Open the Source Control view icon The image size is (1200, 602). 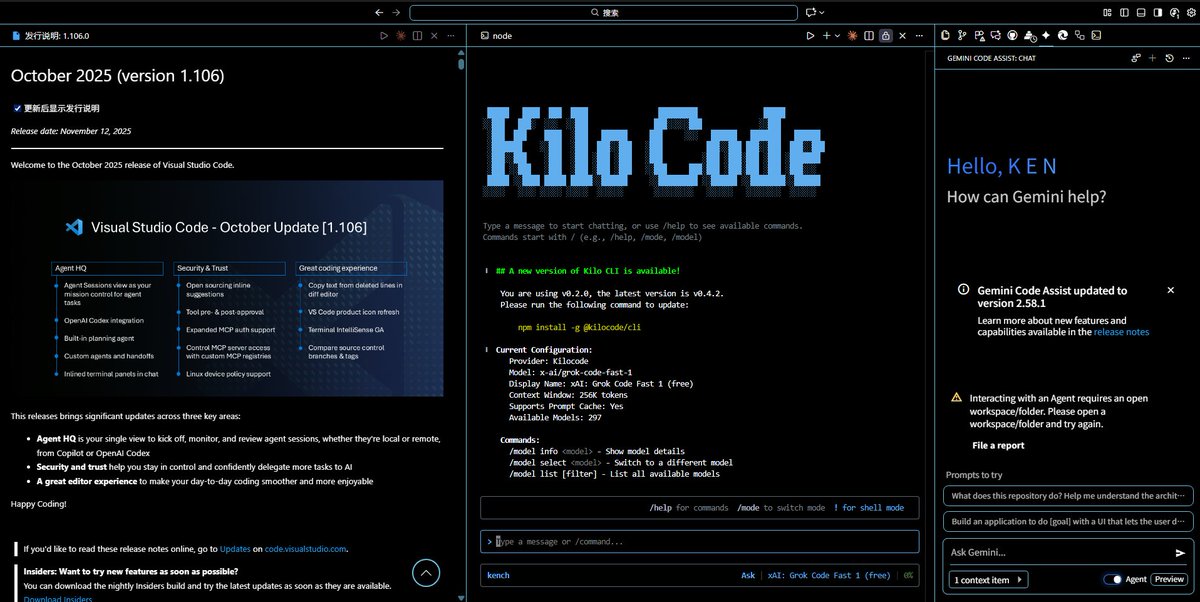962,35
